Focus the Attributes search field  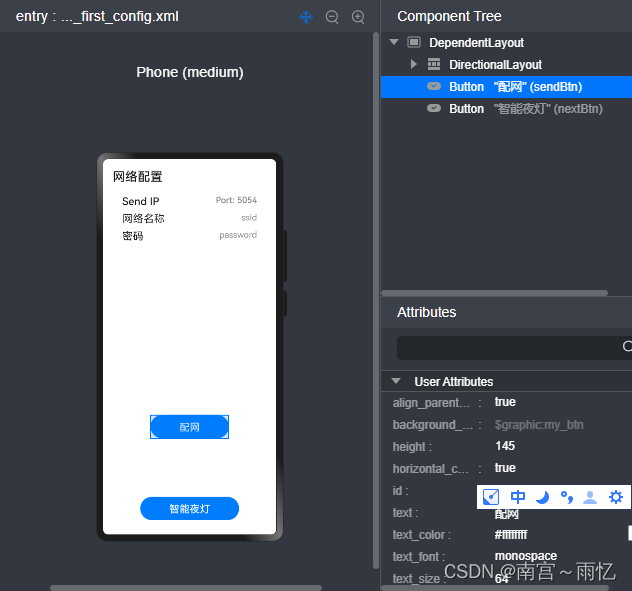pos(514,348)
